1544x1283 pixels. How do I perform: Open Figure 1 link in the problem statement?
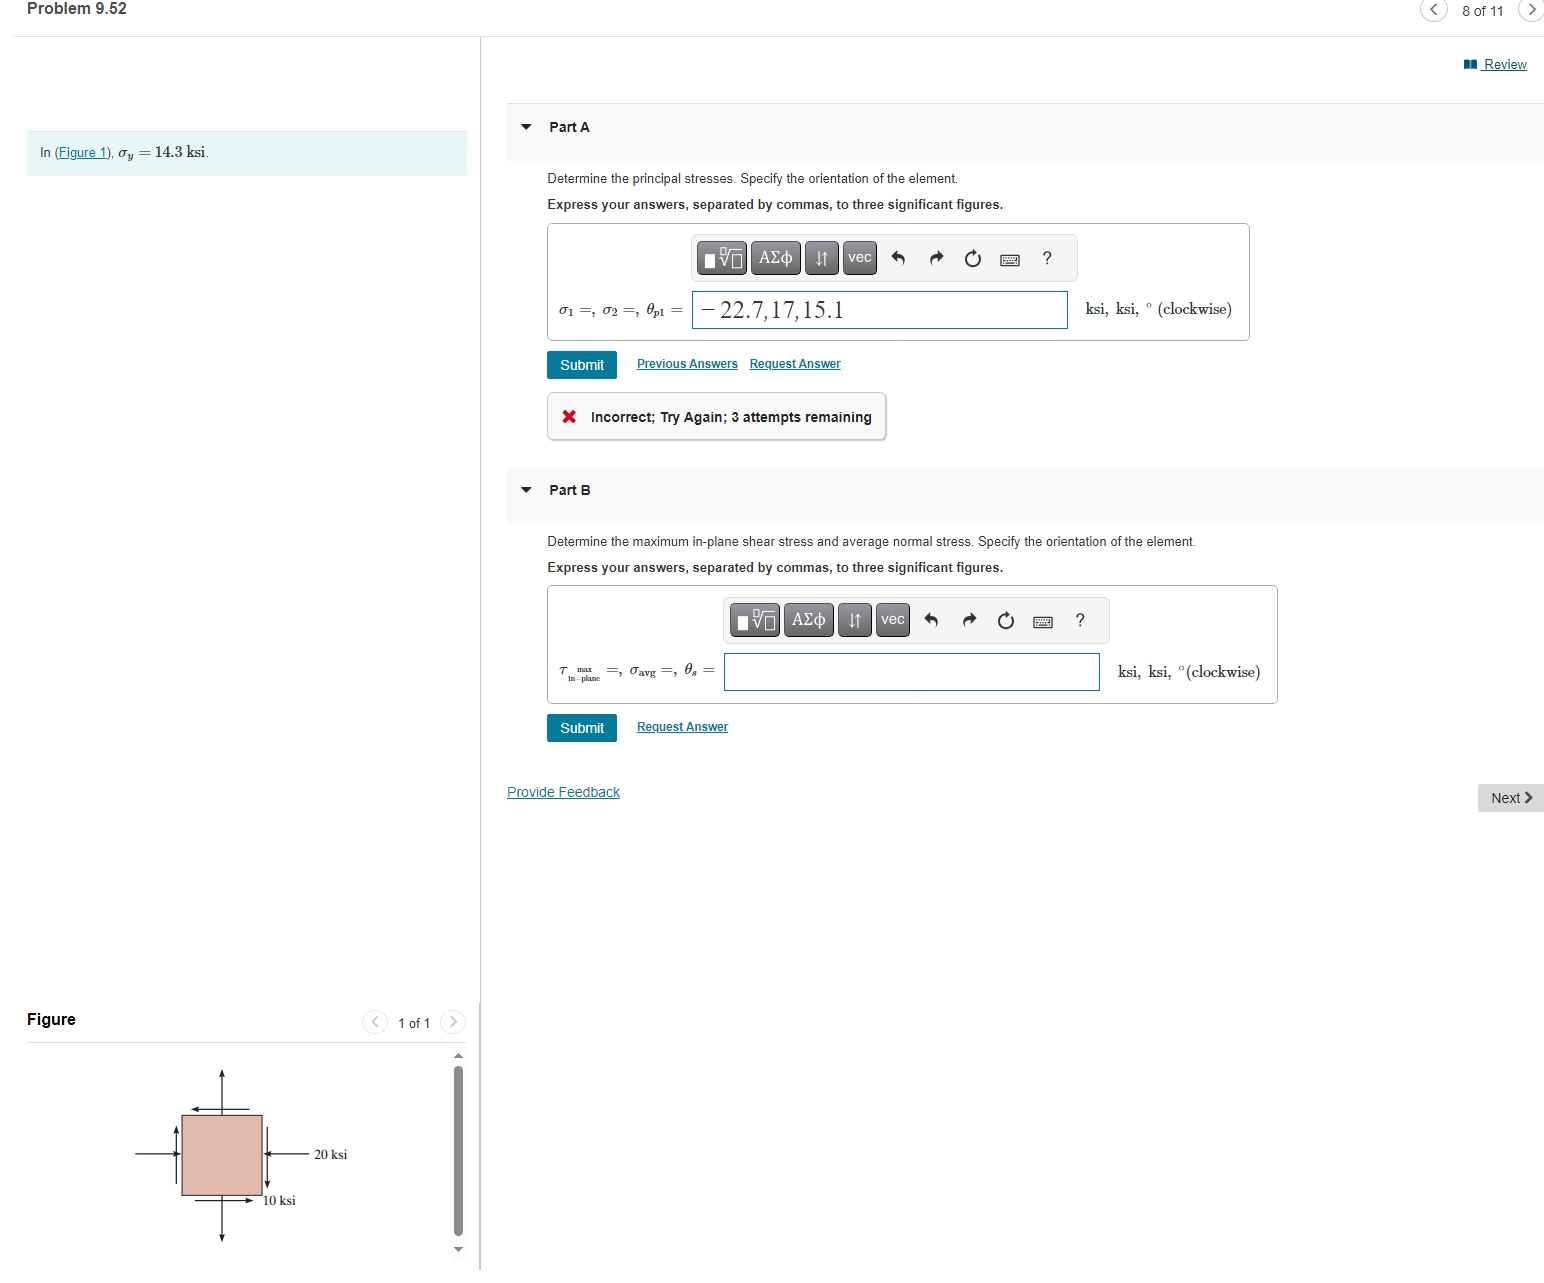click(82, 152)
